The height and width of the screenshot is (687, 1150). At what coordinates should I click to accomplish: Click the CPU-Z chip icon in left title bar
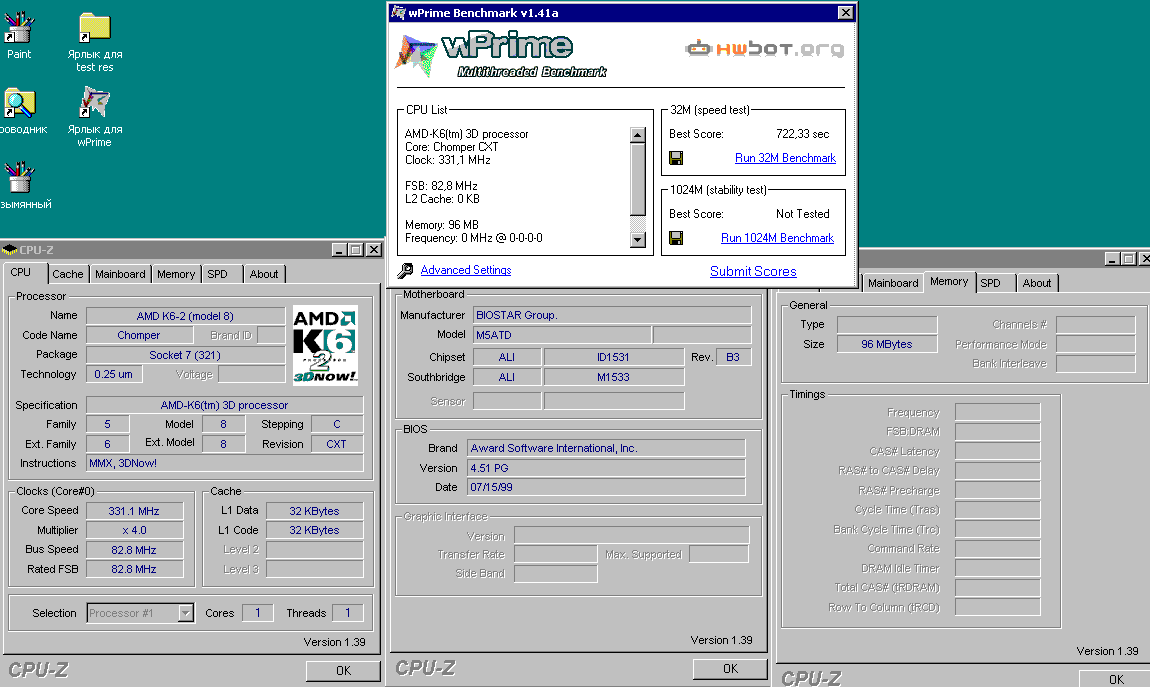point(10,250)
